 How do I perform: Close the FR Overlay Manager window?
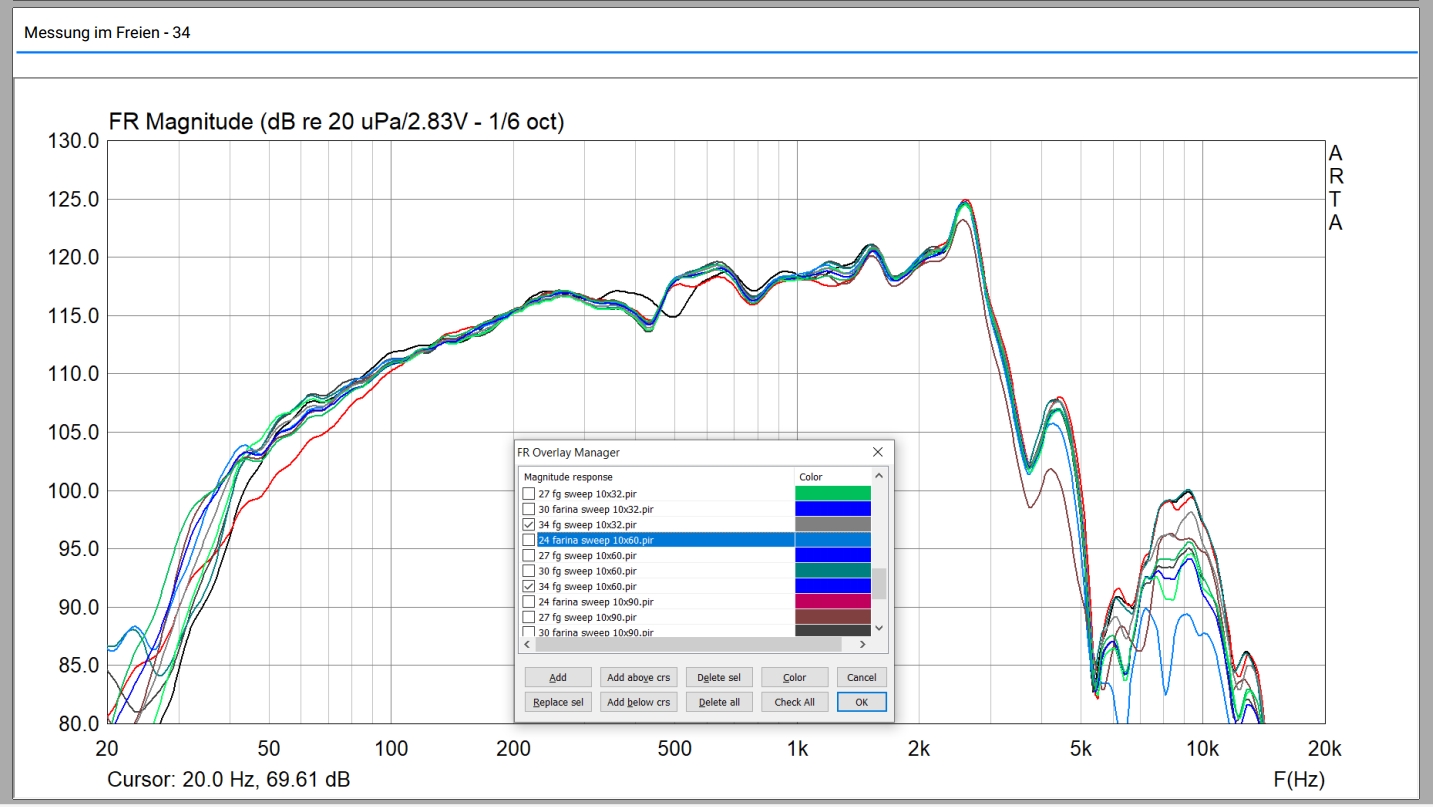point(877,452)
